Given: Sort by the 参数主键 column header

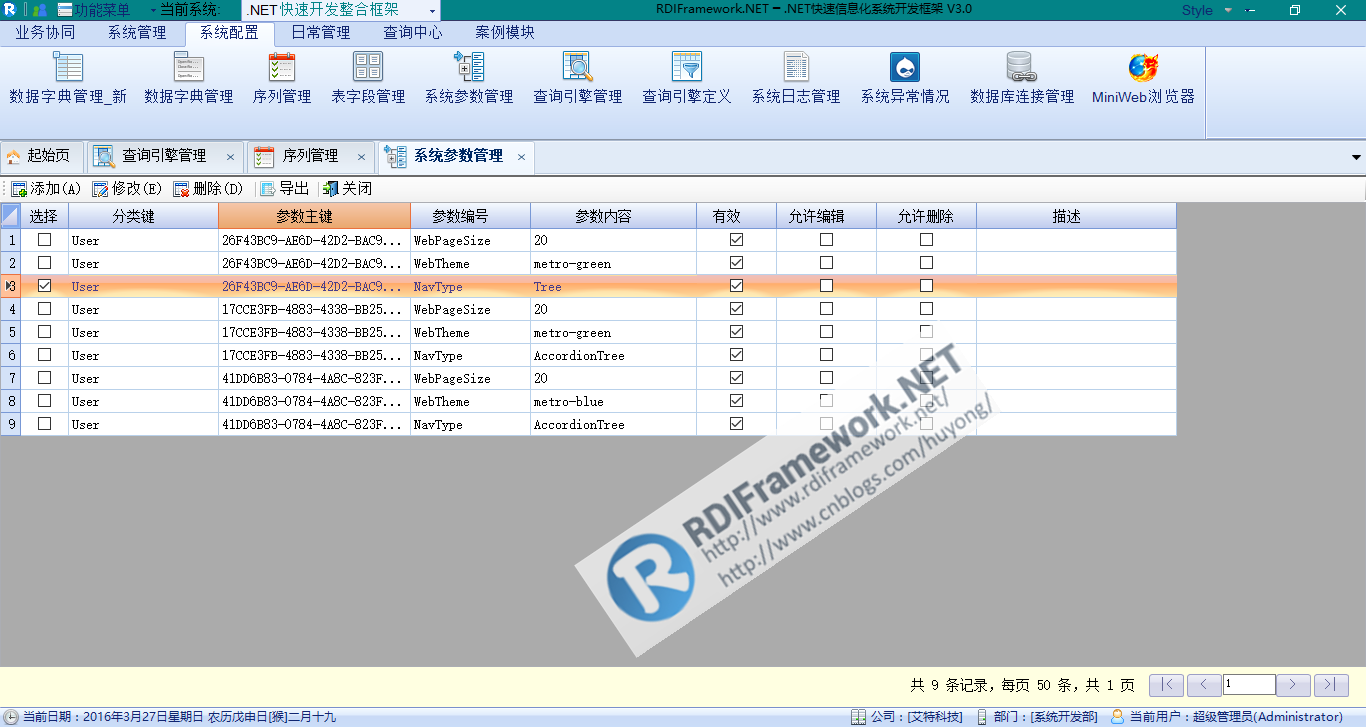Looking at the screenshot, I should 314,216.
